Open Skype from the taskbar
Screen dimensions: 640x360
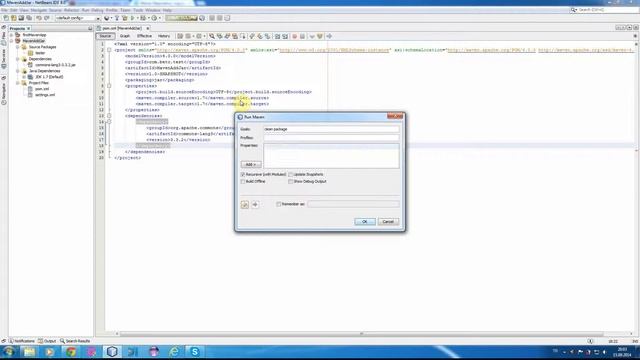point(195,352)
